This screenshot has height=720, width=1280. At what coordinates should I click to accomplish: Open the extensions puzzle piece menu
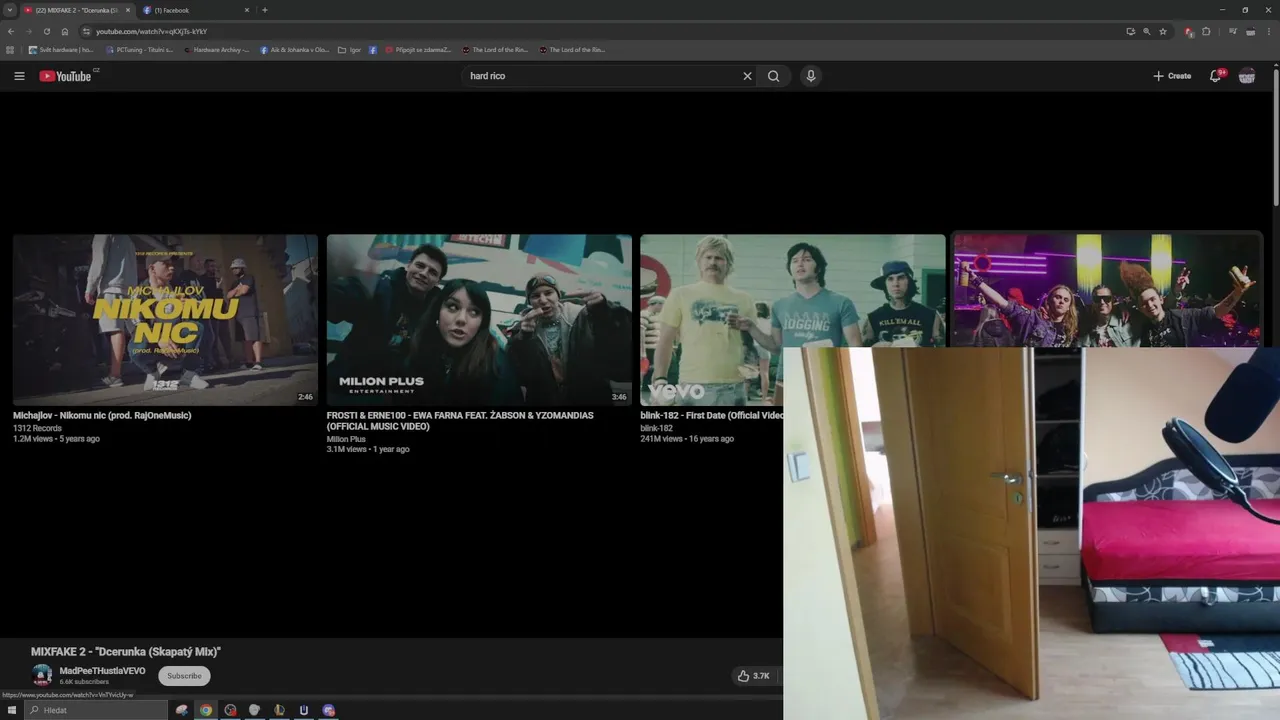coord(1206,31)
